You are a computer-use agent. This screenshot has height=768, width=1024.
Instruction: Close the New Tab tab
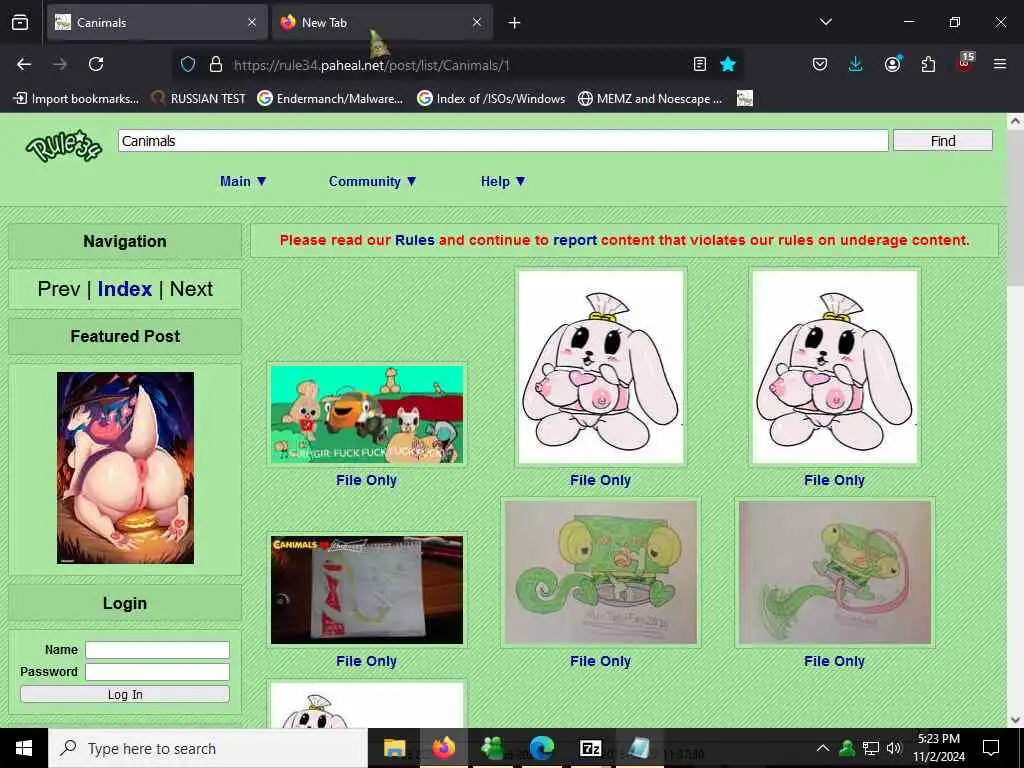pos(477,22)
